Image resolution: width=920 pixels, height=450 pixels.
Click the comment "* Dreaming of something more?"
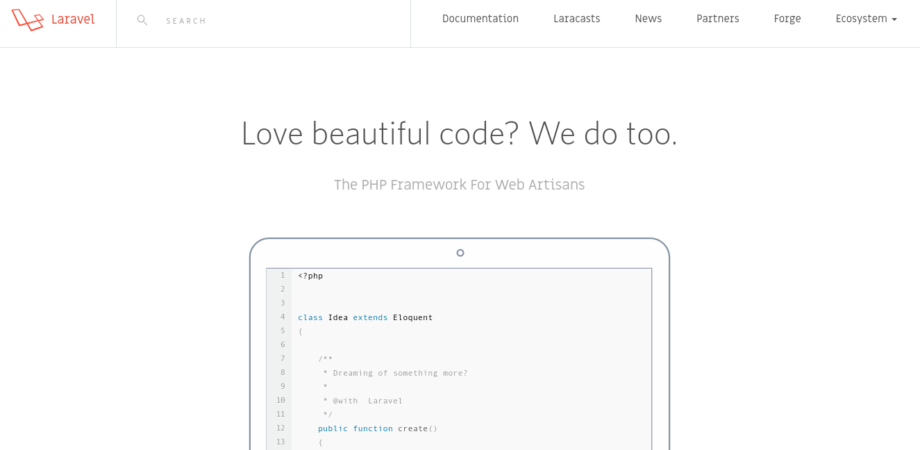[x=395, y=373]
